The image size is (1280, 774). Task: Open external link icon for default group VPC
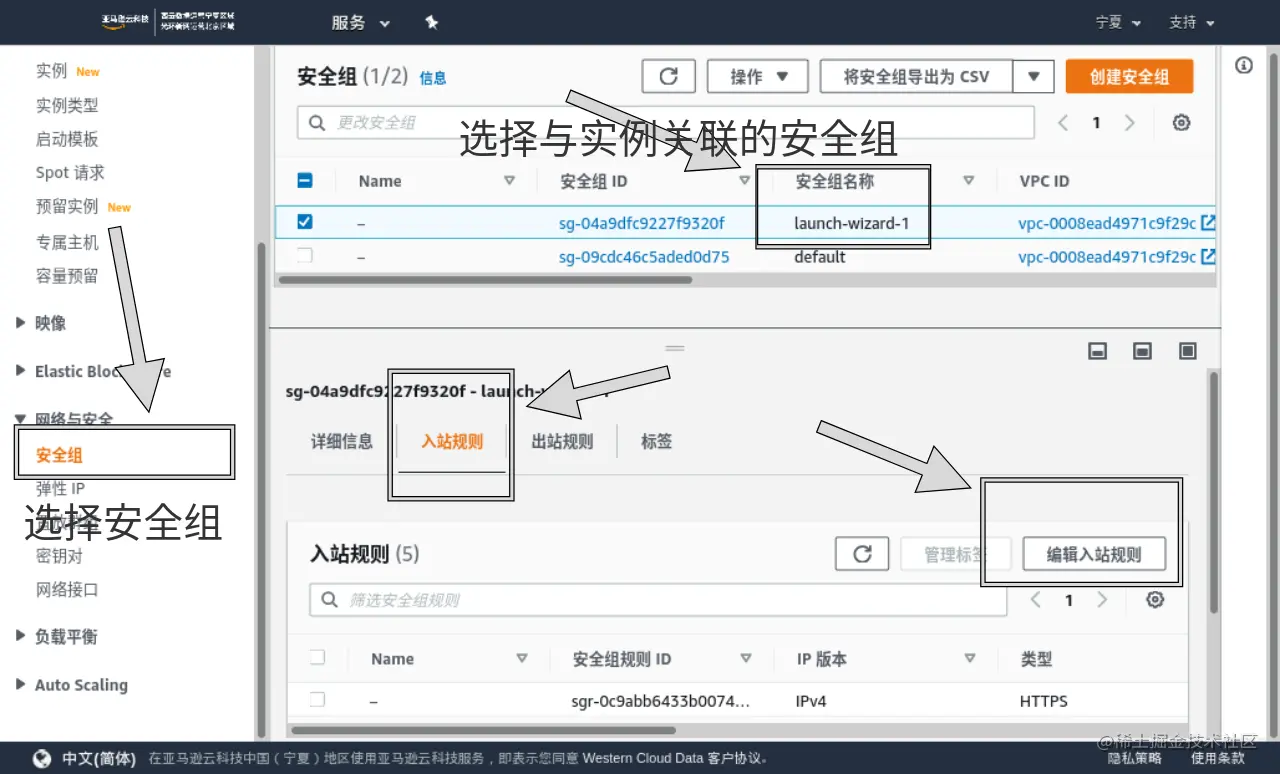pos(1208,257)
